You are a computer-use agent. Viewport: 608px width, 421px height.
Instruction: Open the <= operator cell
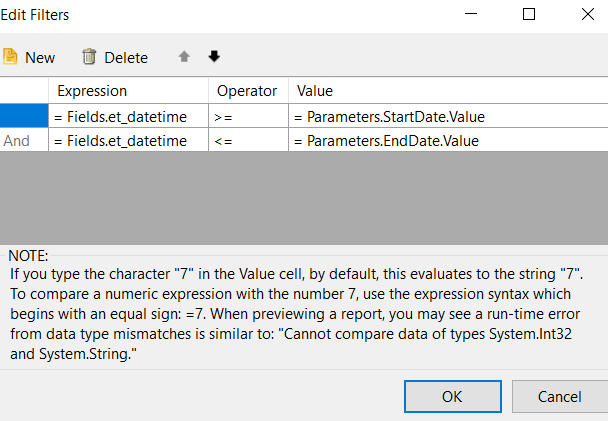point(248,141)
